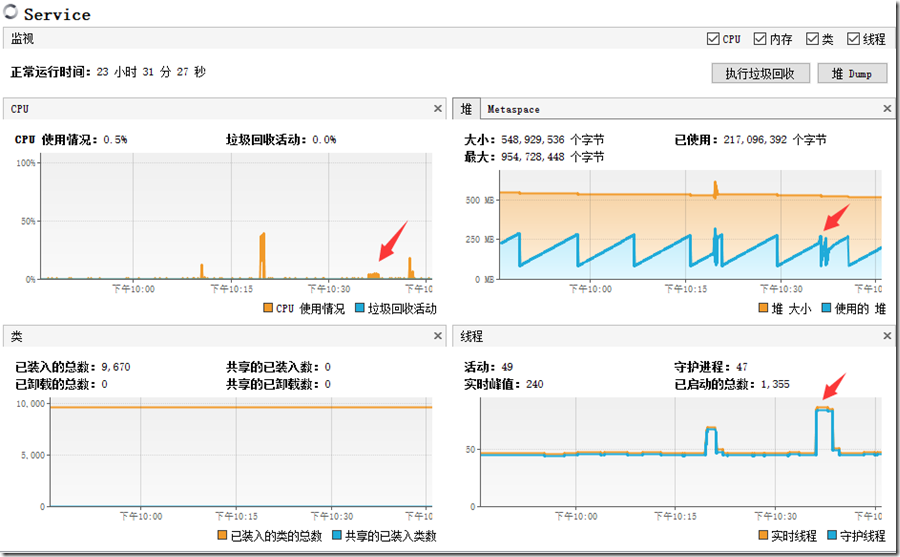Click the blue 守护线程 legend swatch
The image size is (900, 557).
pos(832,535)
